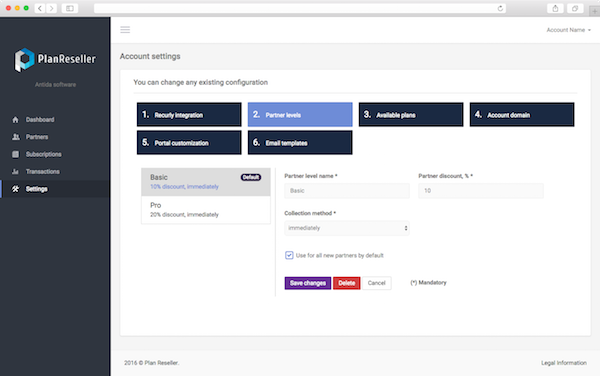Click the Account settings heading
600x376 pixels.
coord(150,56)
